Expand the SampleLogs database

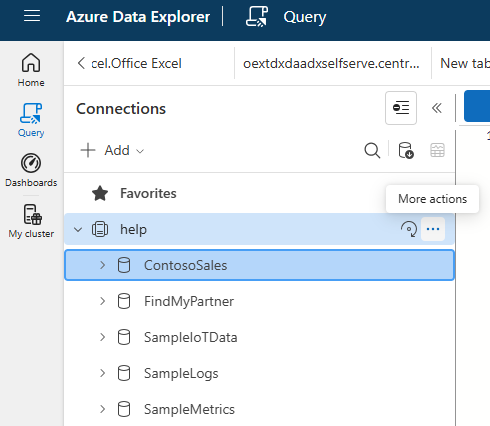(x=103, y=373)
